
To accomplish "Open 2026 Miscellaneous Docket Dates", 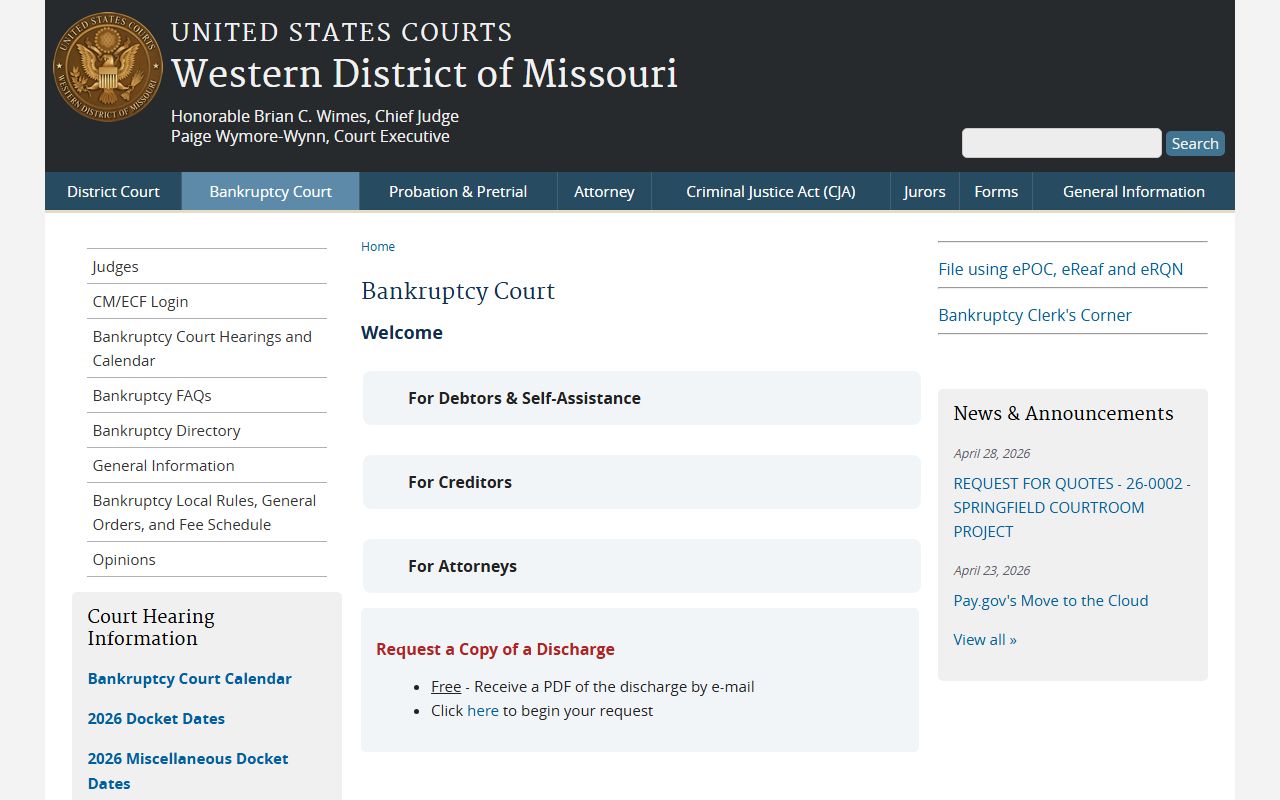I will coord(188,771).
